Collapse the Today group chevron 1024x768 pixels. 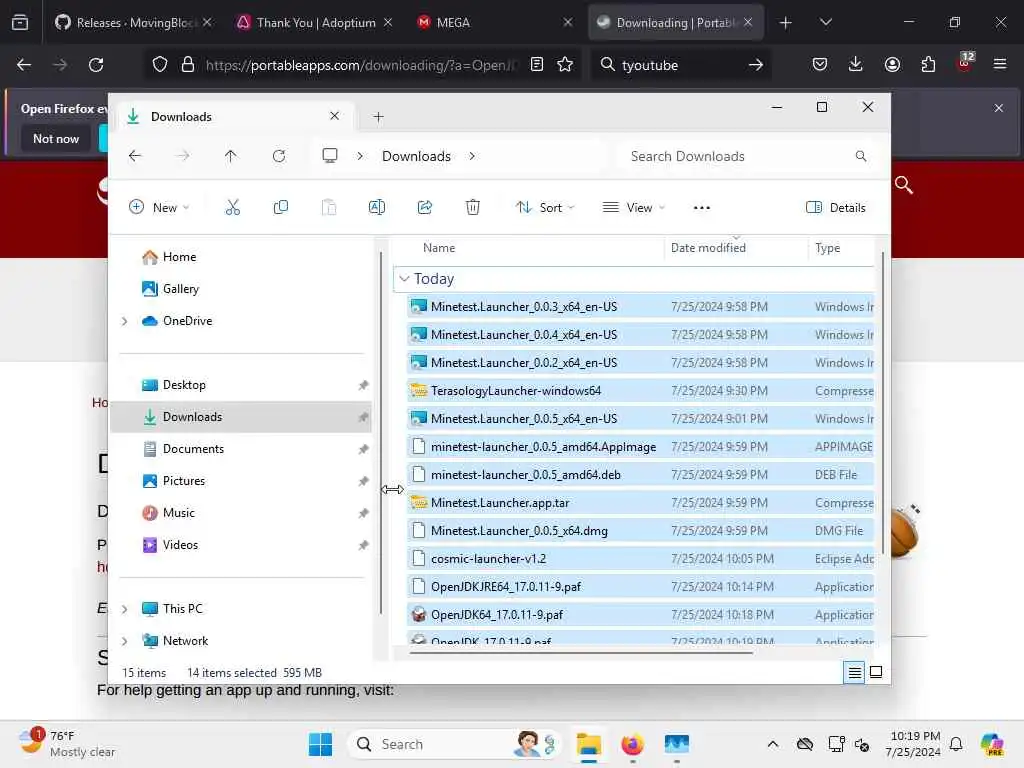(404, 279)
